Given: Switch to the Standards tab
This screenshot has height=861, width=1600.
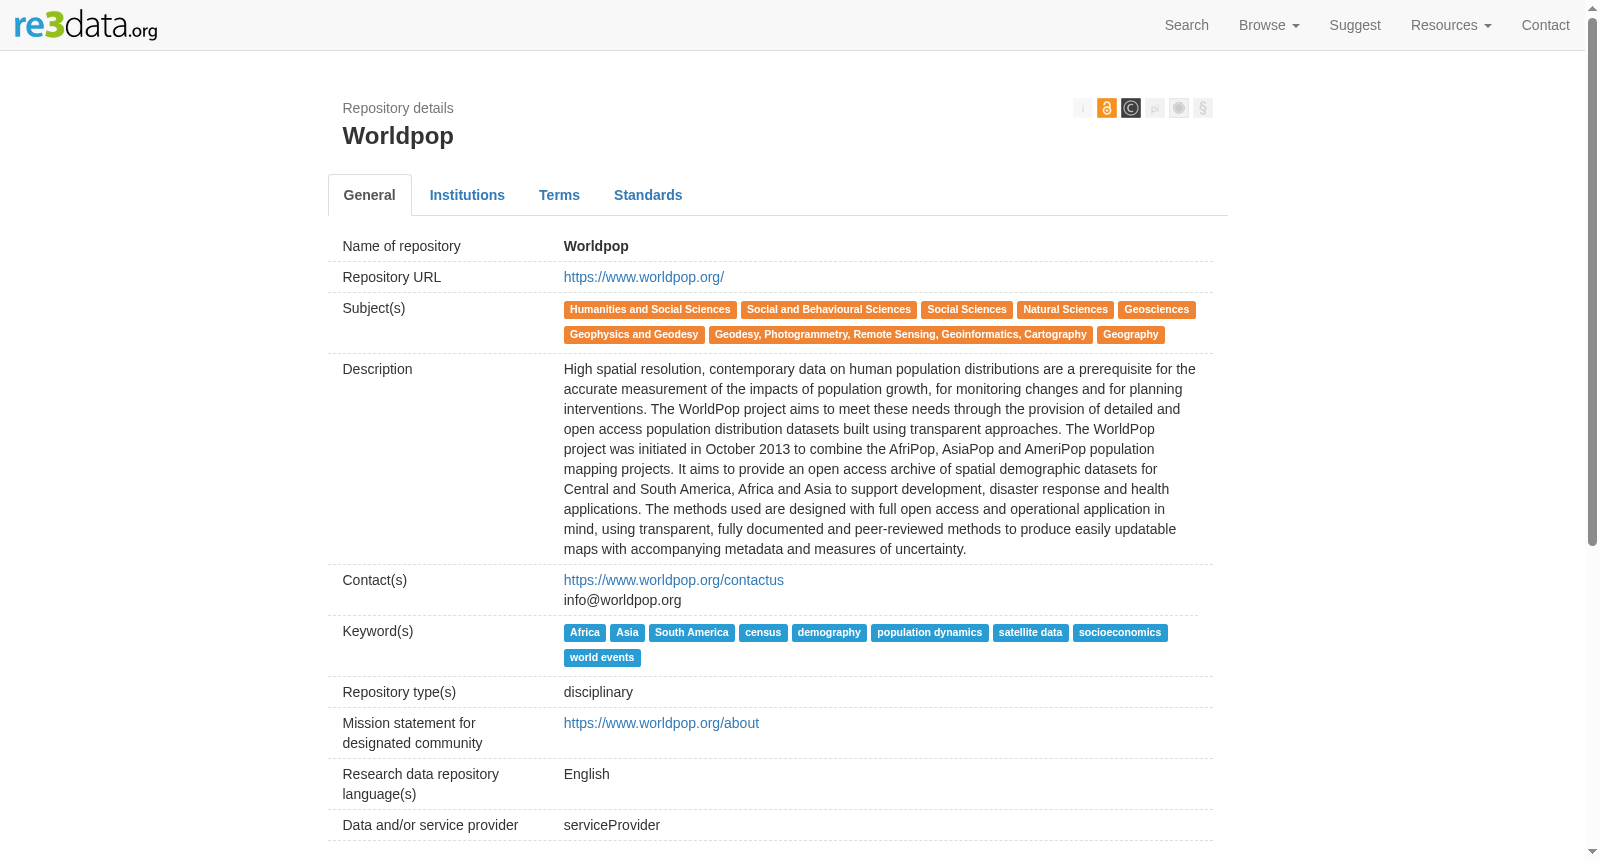Looking at the screenshot, I should coord(648,195).
